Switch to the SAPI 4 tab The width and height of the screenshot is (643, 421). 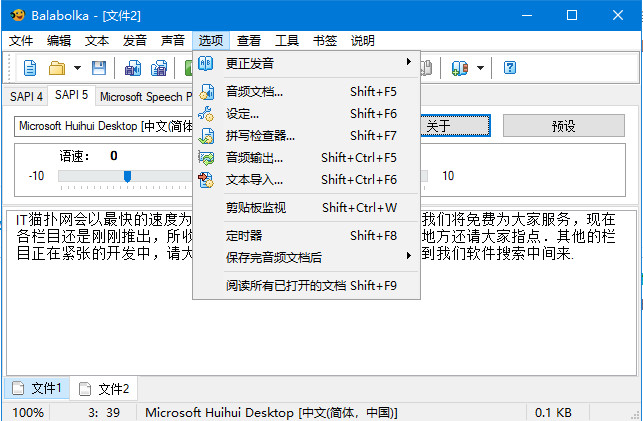click(26, 97)
